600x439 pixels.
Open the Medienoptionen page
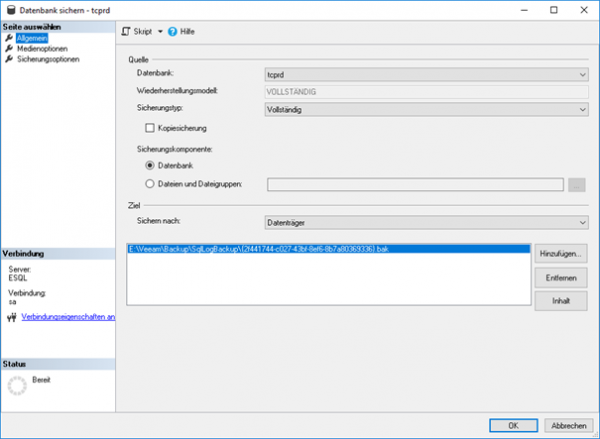[41, 48]
